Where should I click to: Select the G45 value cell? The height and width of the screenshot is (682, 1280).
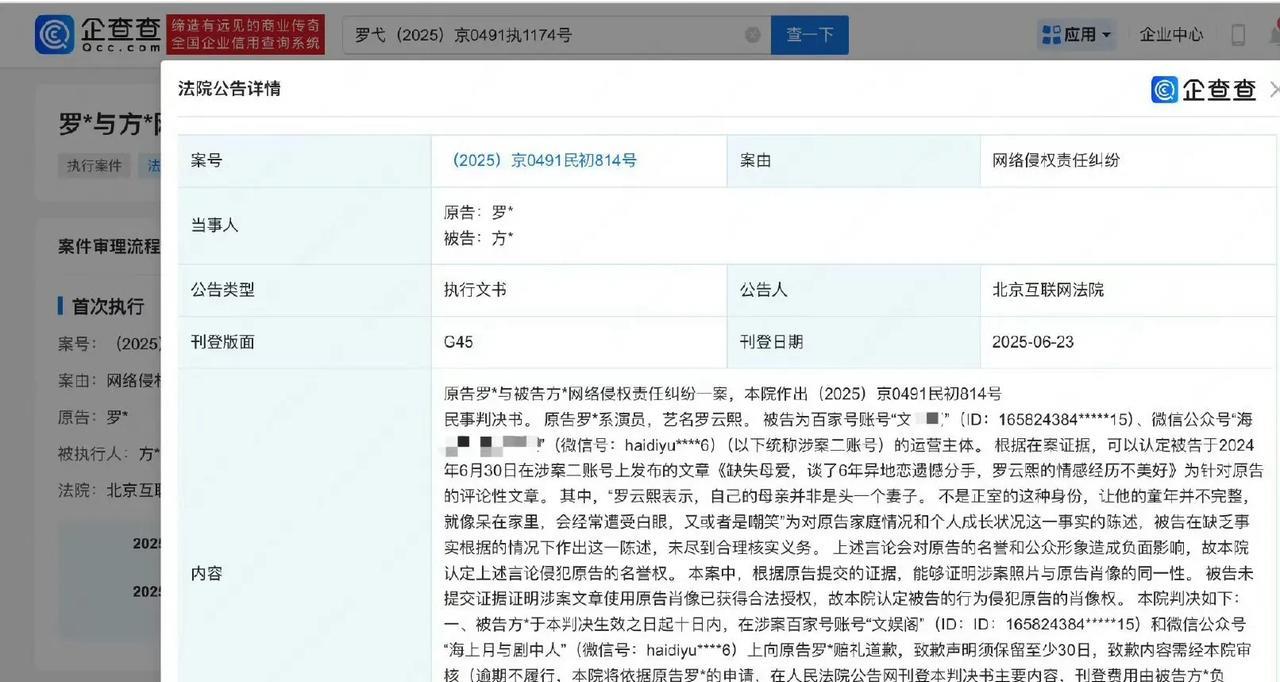pyautogui.click(x=579, y=342)
